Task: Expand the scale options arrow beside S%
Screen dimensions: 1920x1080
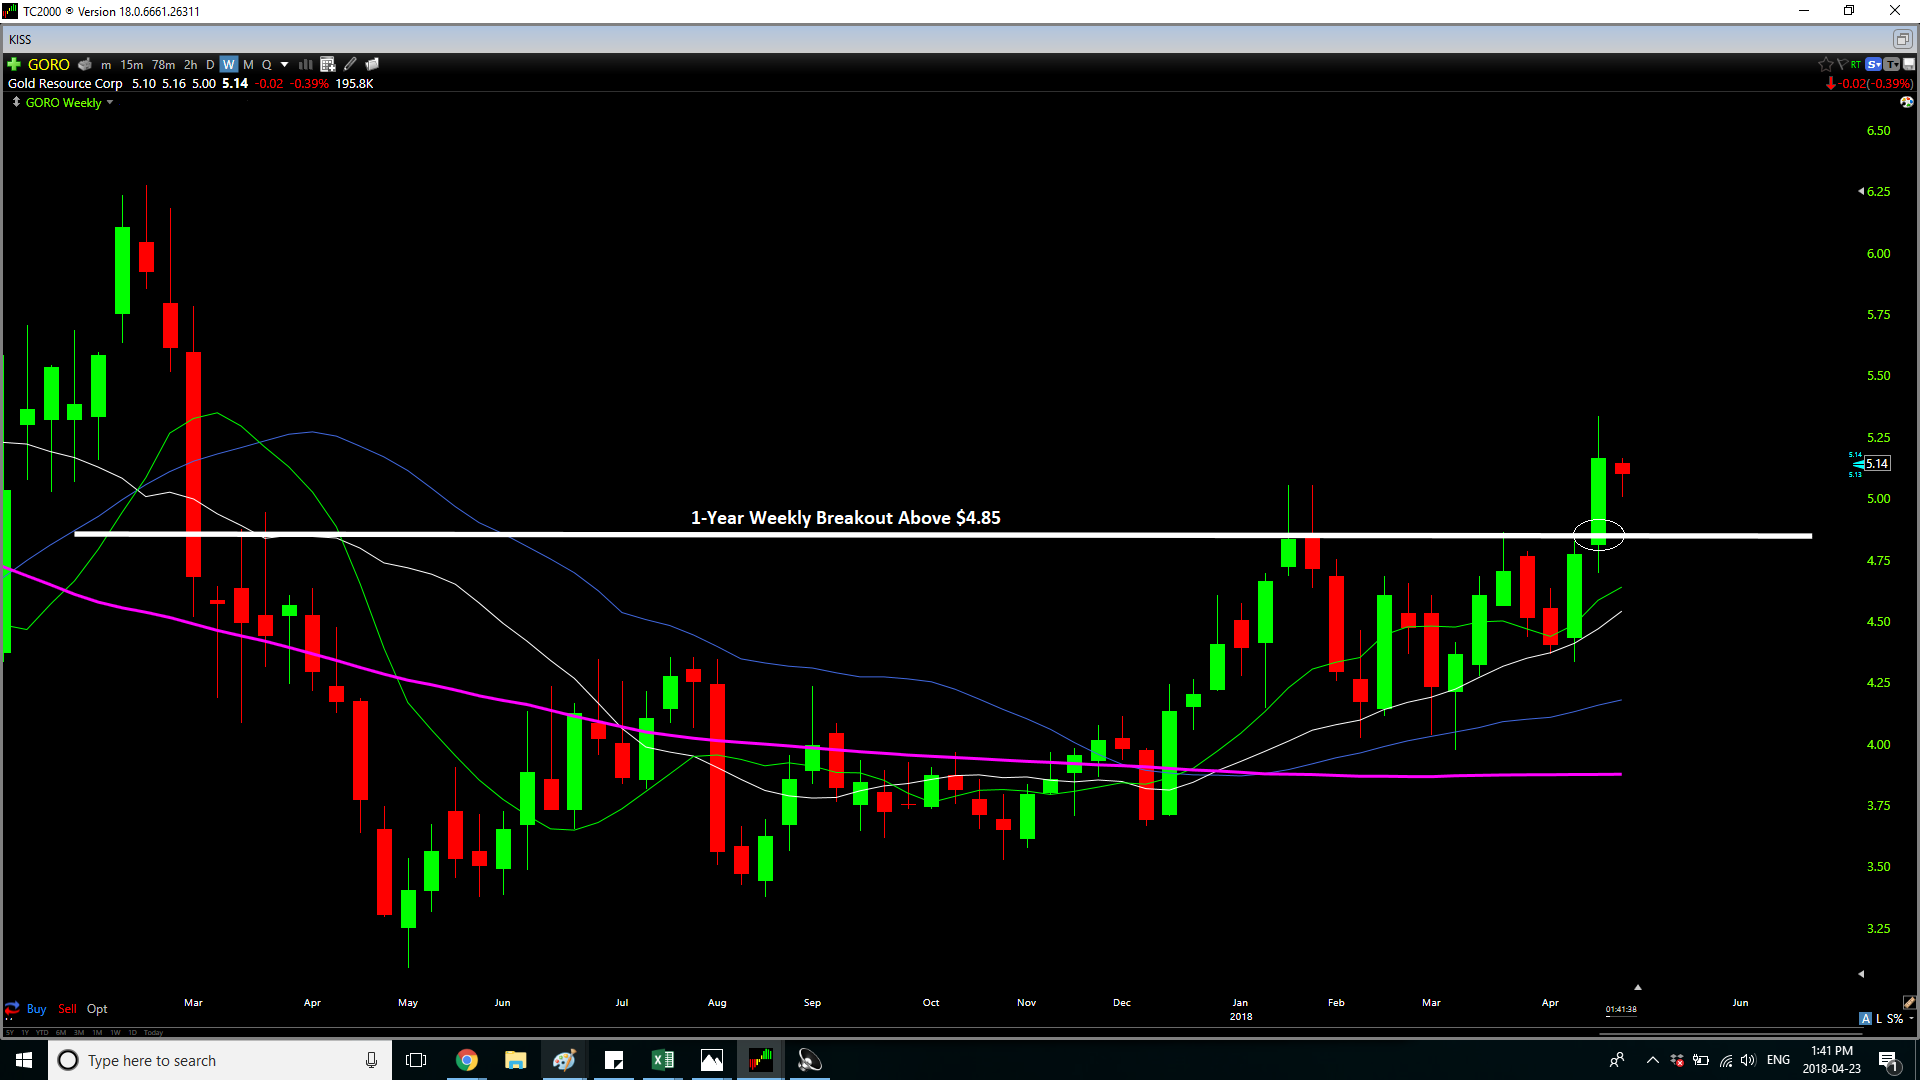Action: pyautogui.click(x=1911, y=1019)
